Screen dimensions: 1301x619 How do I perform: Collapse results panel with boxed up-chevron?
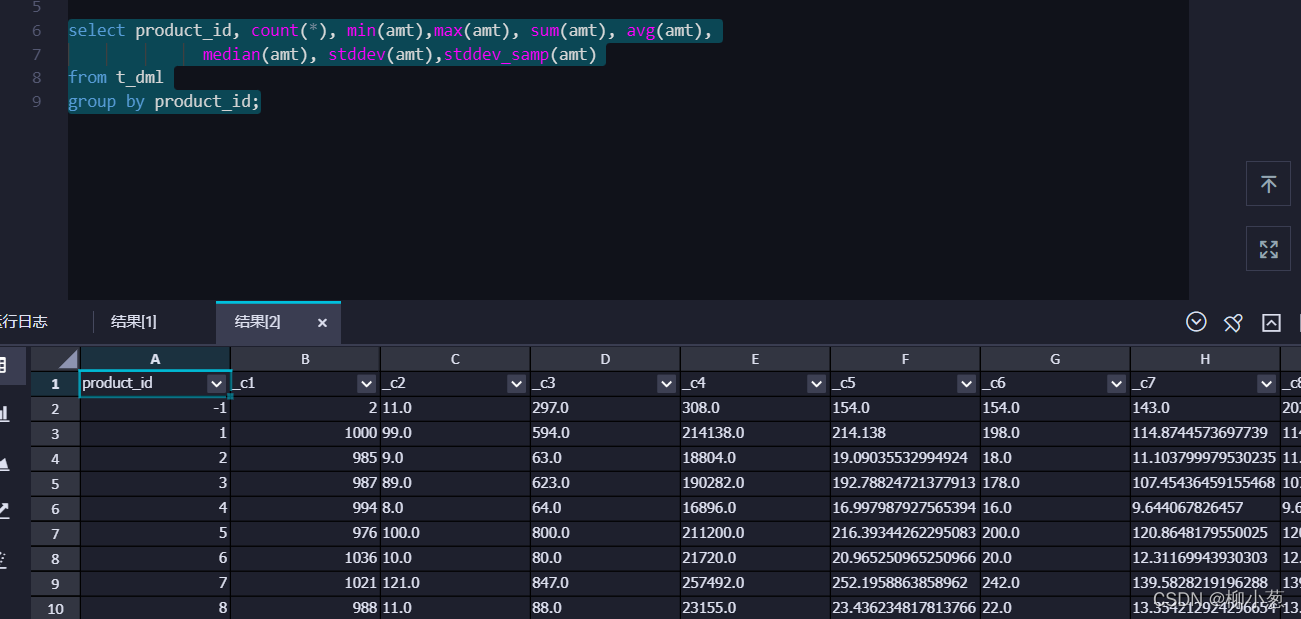(1271, 322)
